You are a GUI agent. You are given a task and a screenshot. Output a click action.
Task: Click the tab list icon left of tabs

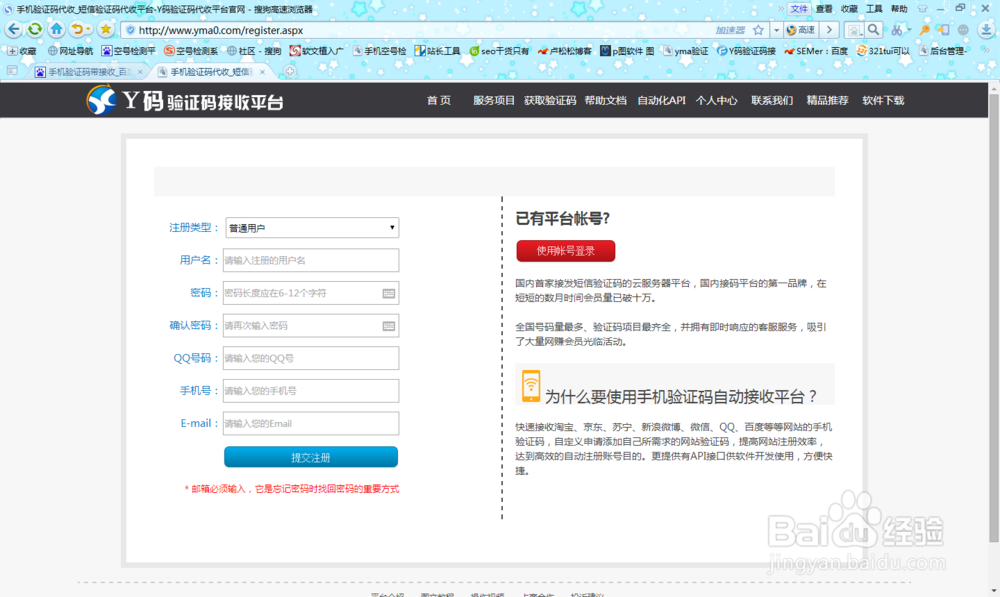tap(12, 71)
